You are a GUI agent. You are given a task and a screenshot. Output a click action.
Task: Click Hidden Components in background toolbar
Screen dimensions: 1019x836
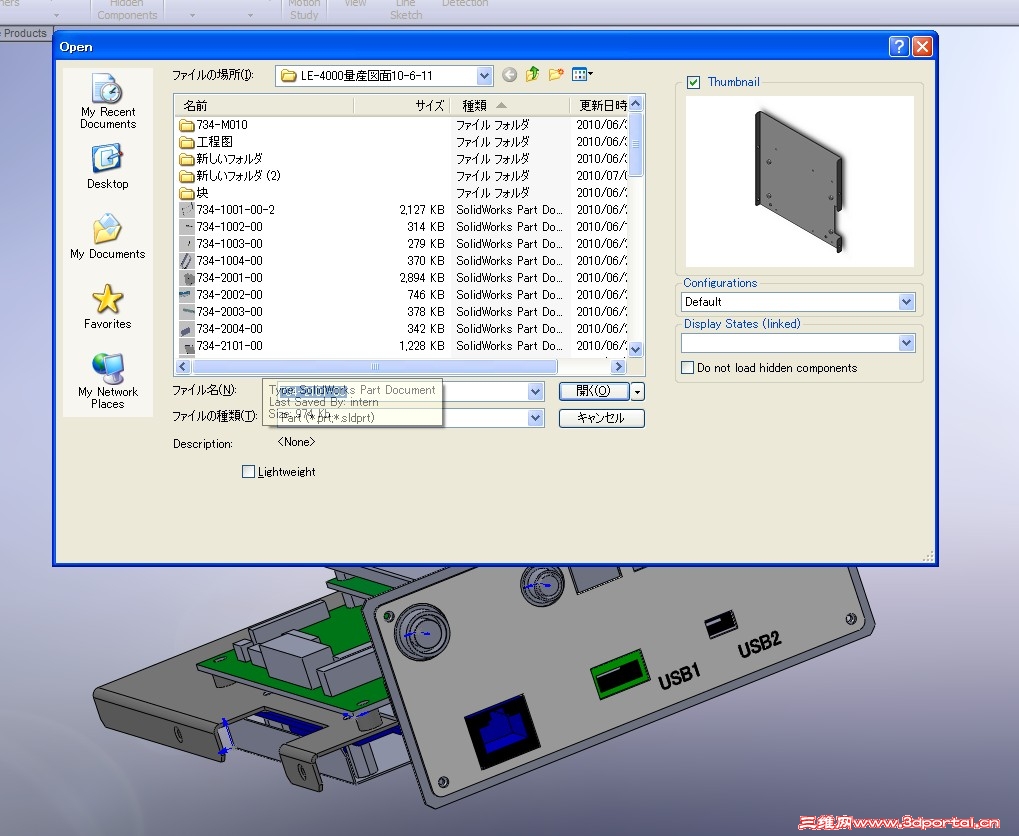click(127, 9)
